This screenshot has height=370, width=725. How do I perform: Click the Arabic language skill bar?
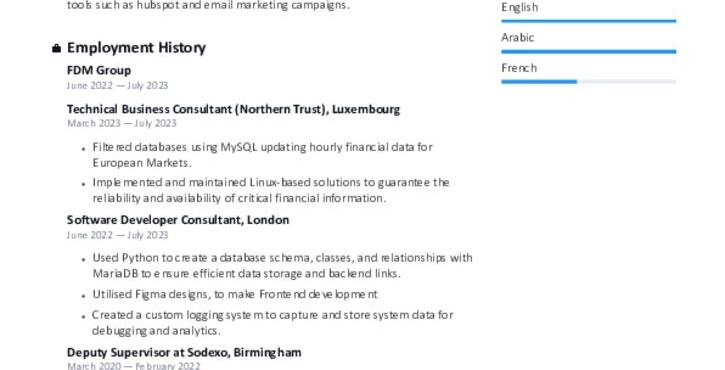(589, 51)
